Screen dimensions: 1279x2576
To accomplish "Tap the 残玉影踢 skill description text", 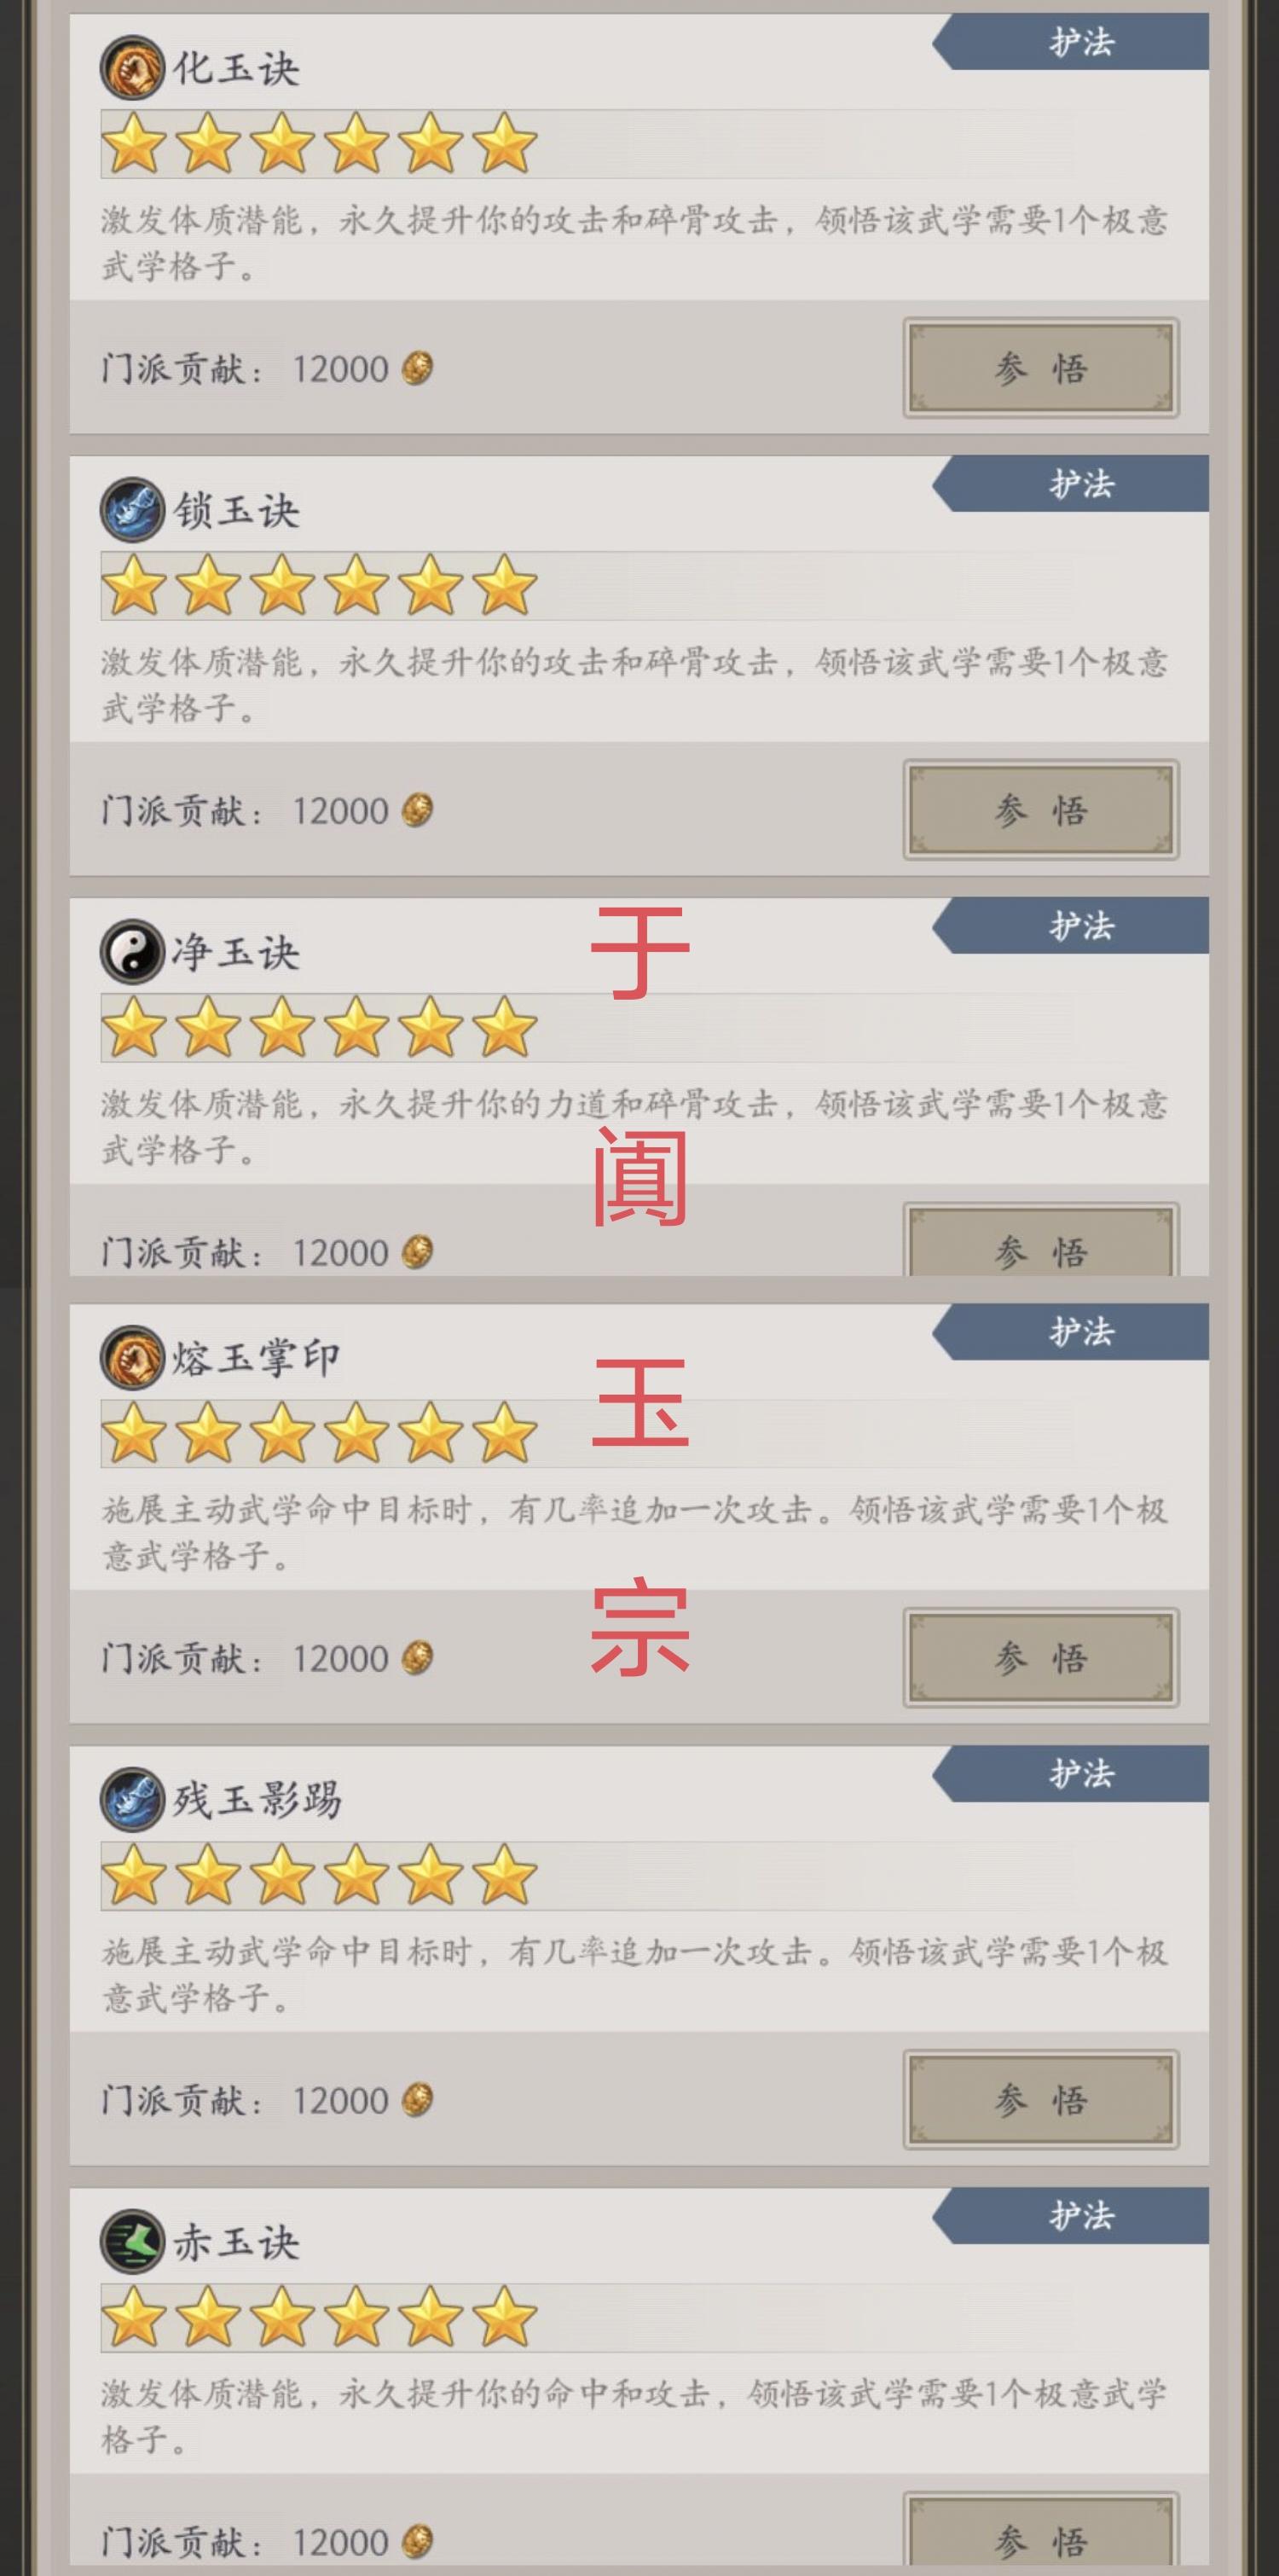I will pos(635,1974).
